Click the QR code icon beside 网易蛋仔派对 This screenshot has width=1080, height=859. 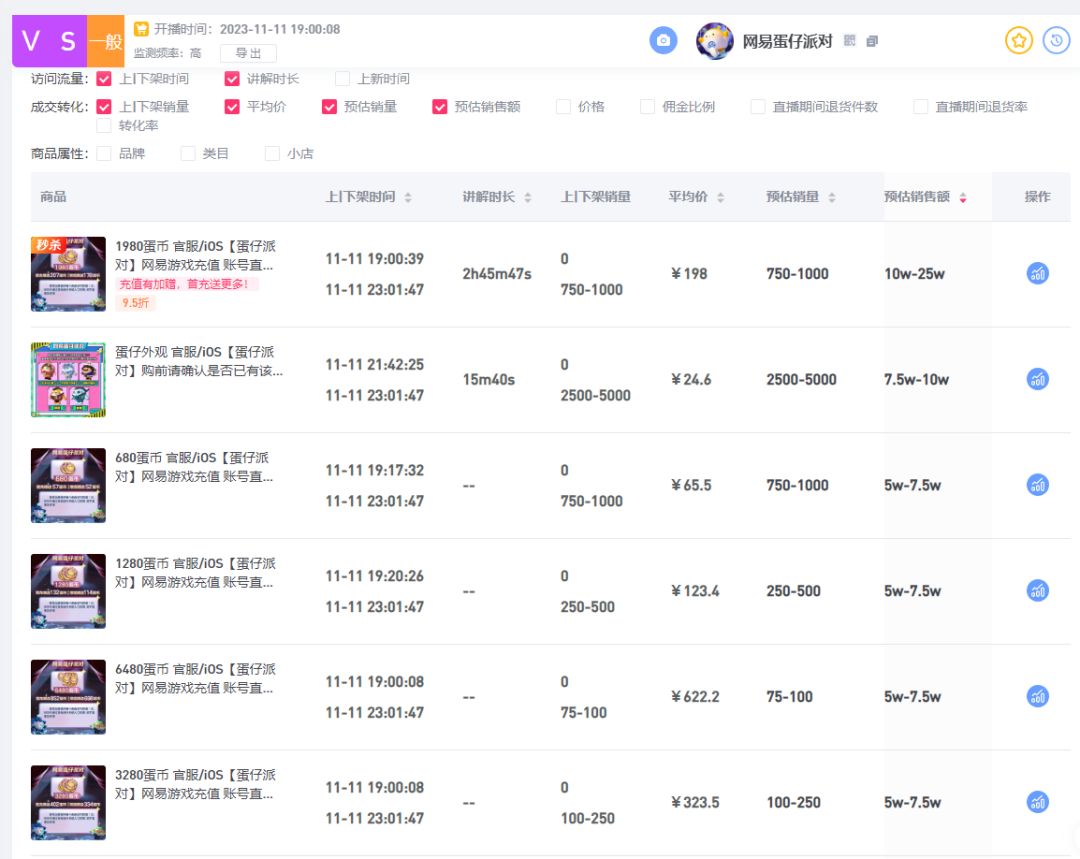[850, 41]
